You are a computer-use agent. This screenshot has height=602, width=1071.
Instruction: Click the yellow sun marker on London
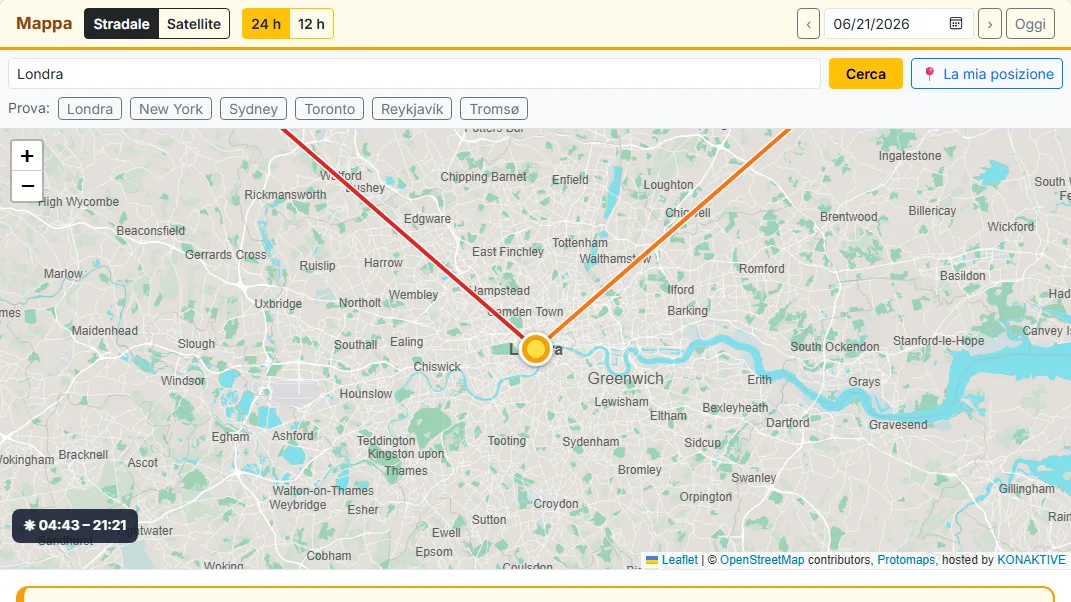coord(536,349)
